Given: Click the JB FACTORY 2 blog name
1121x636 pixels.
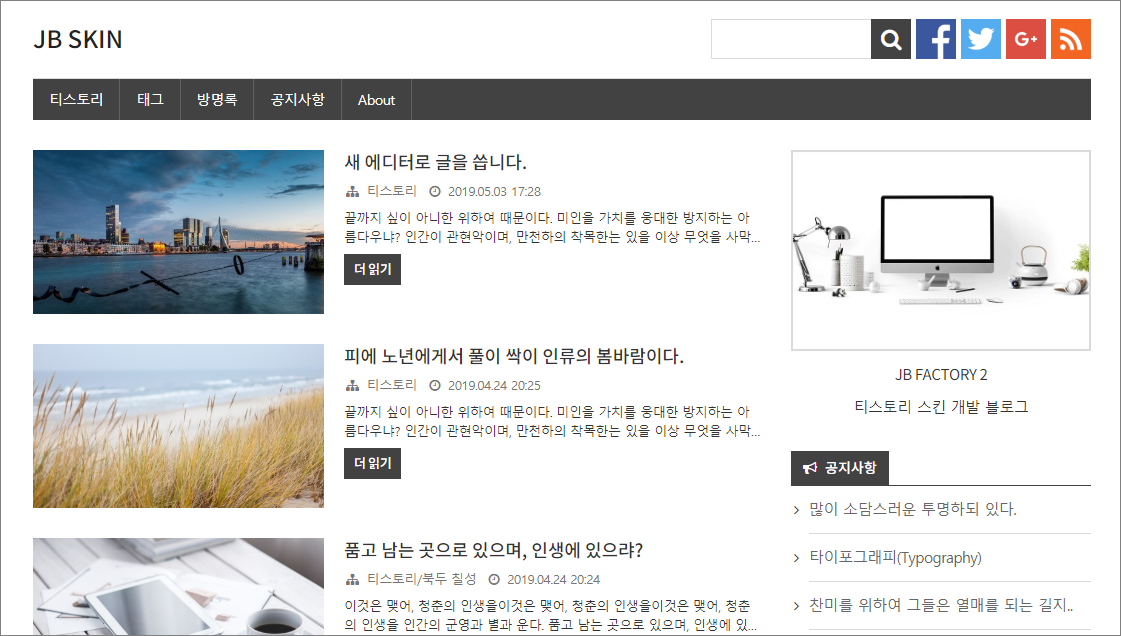Looking at the screenshot, I should click(941, 374).
